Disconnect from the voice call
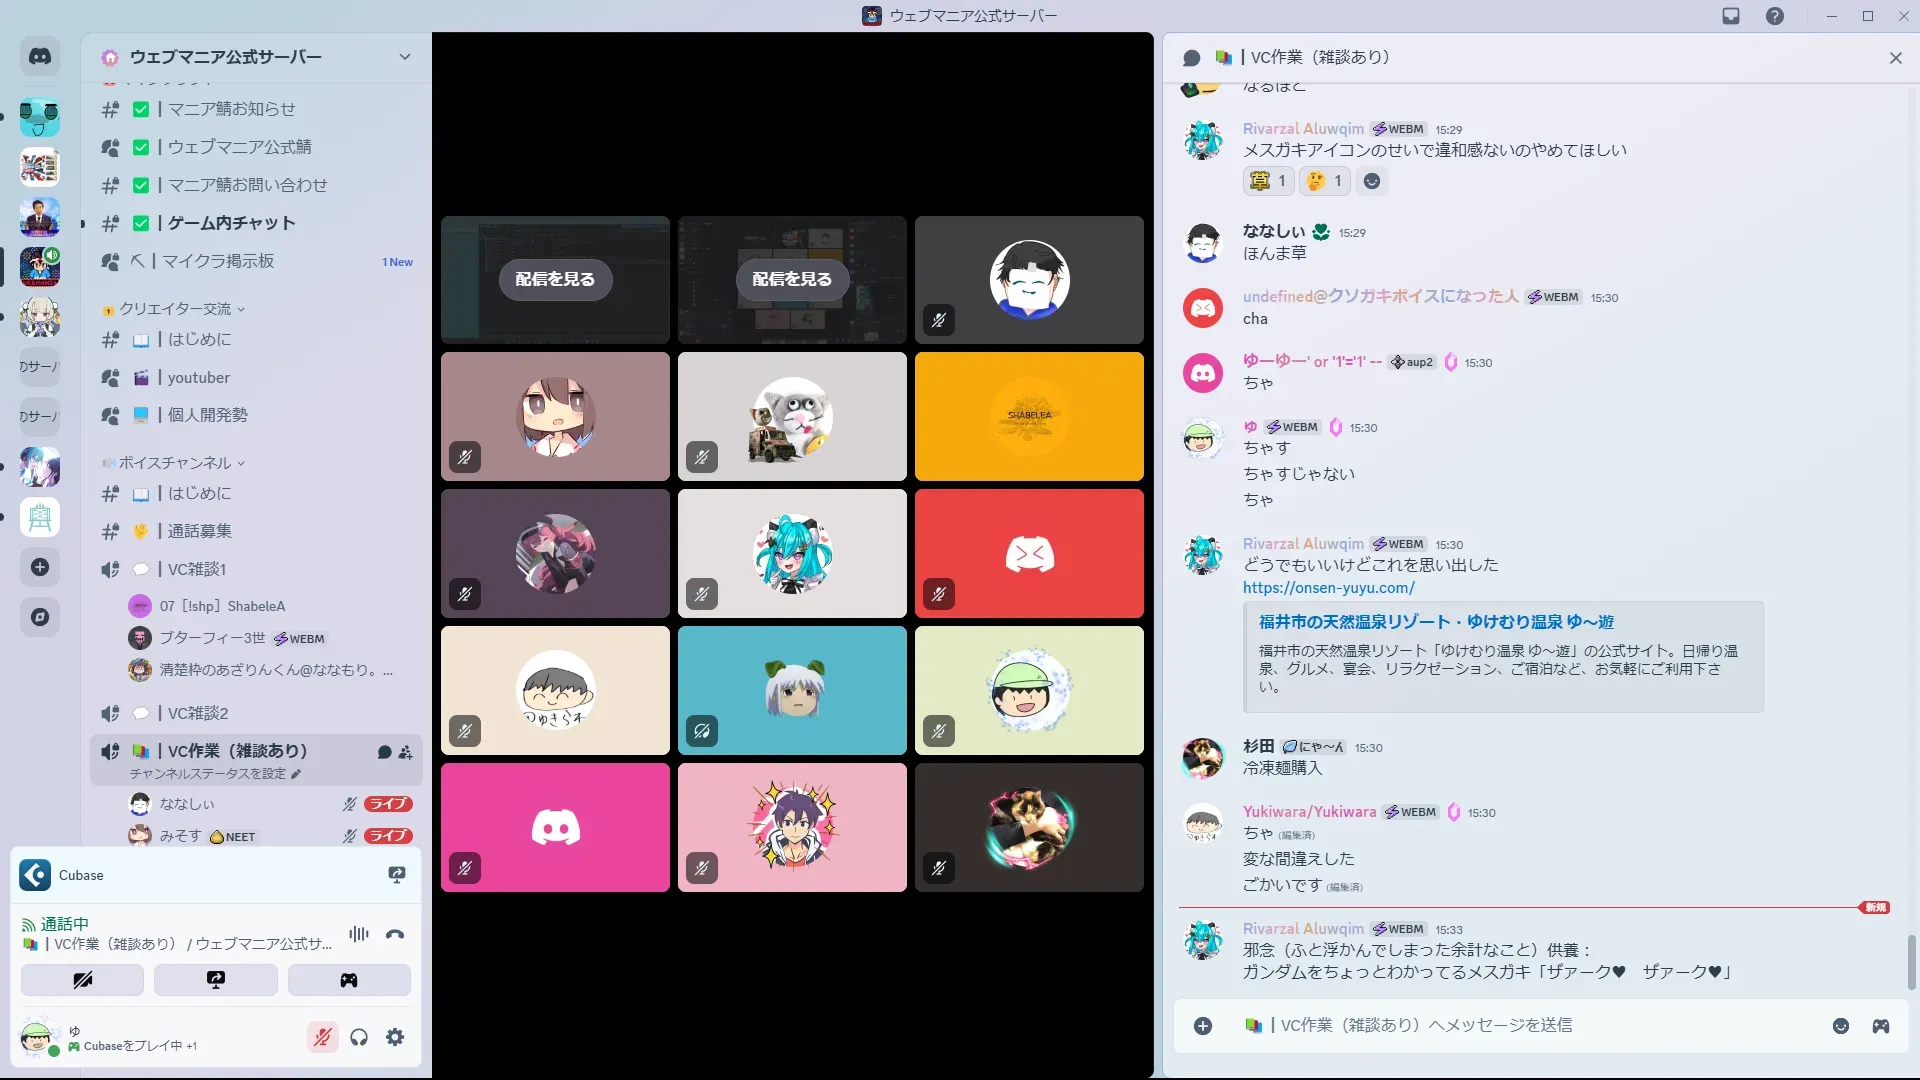 (395, 935)
